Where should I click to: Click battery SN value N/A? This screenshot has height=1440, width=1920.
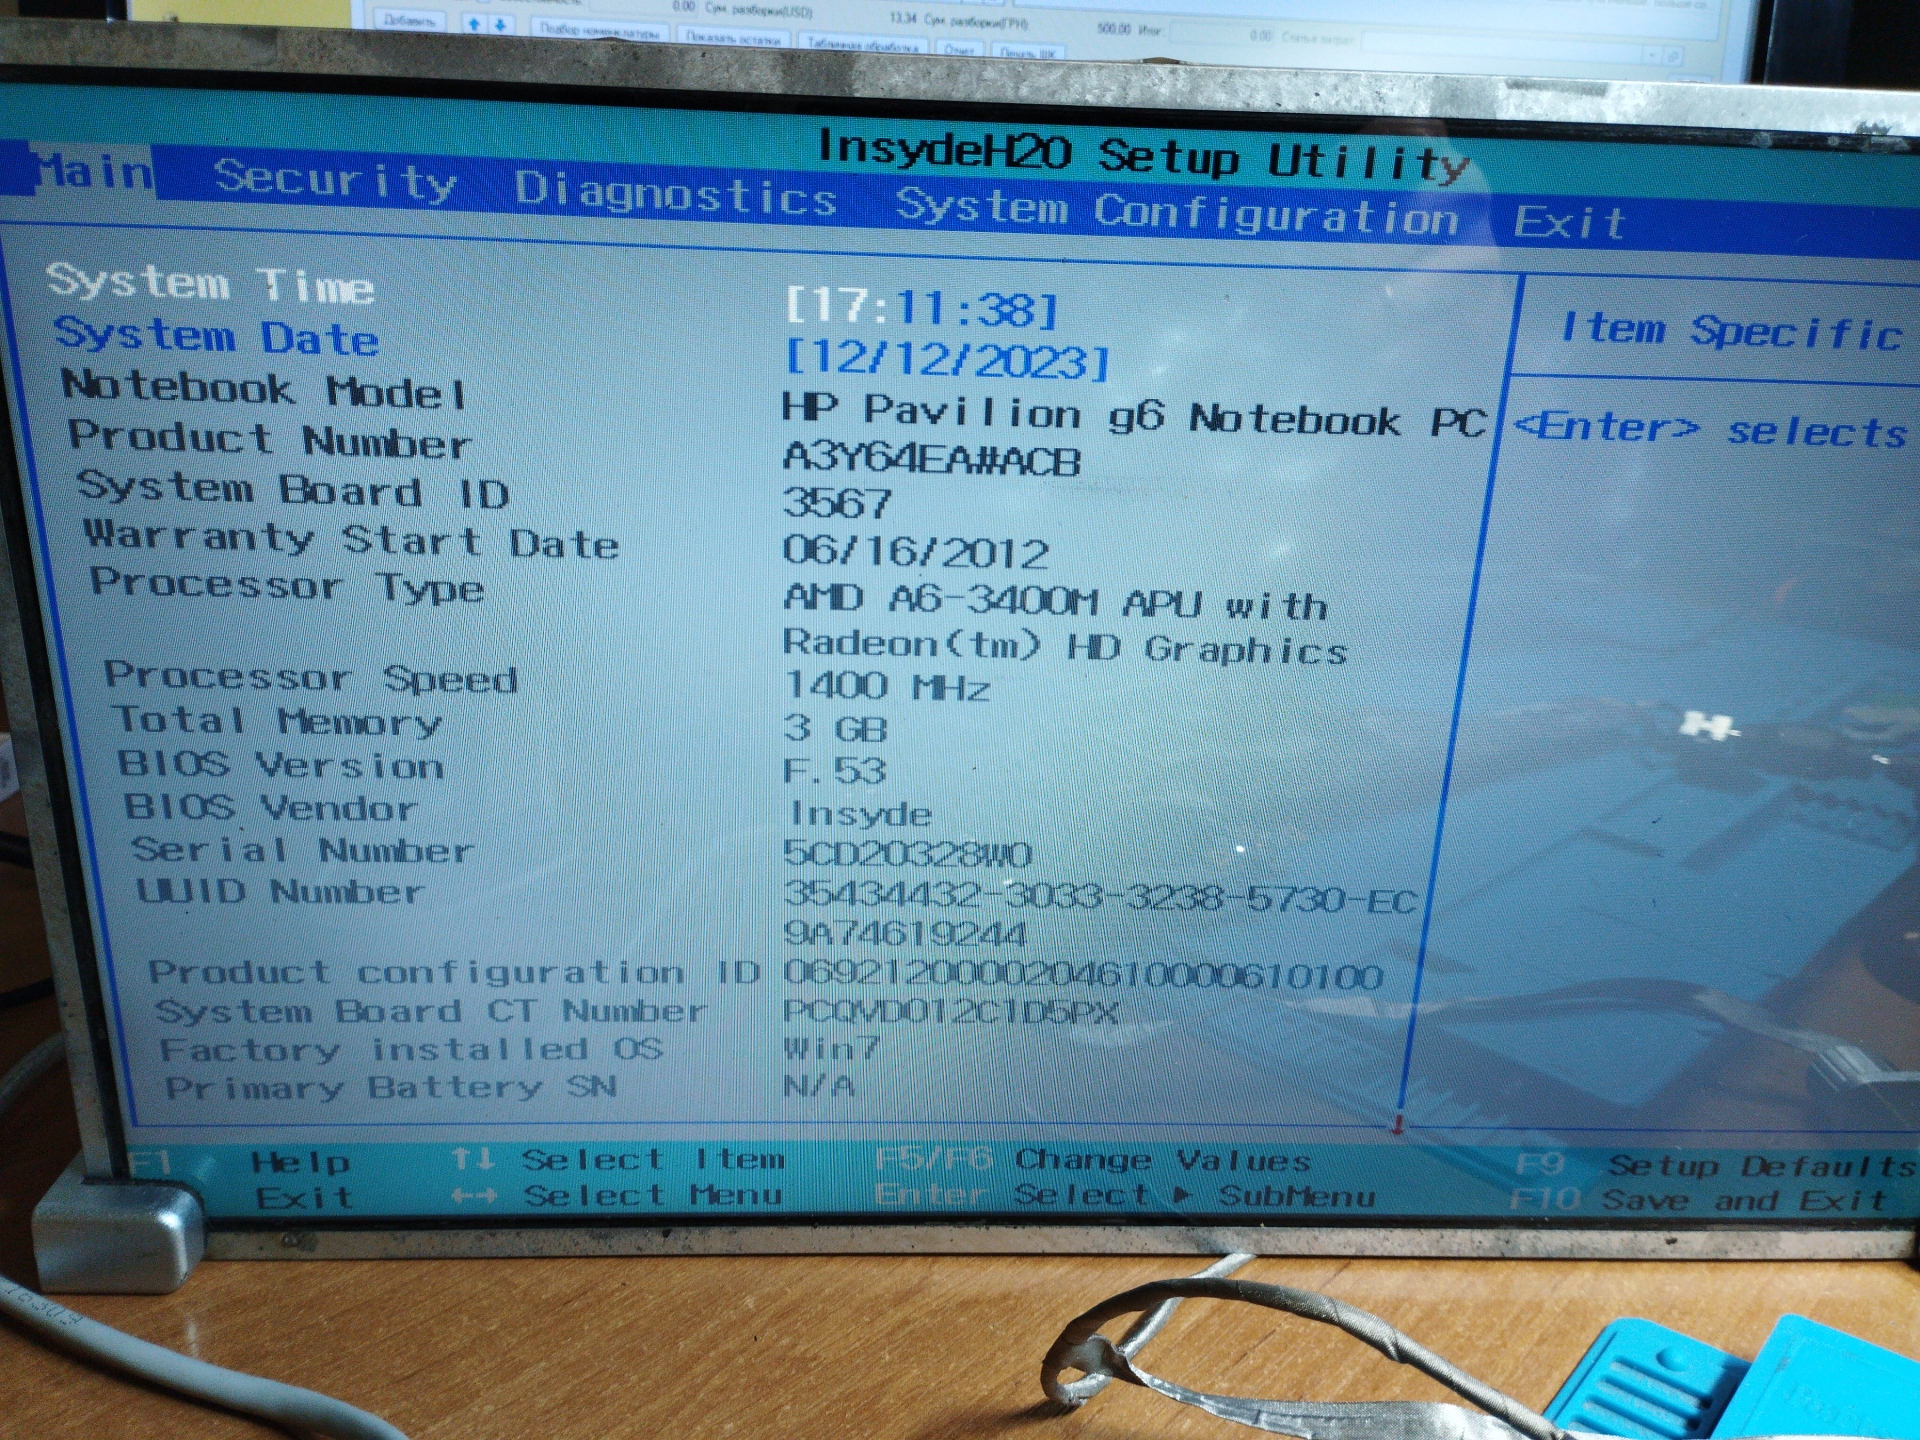click(x=820, y=1085)
